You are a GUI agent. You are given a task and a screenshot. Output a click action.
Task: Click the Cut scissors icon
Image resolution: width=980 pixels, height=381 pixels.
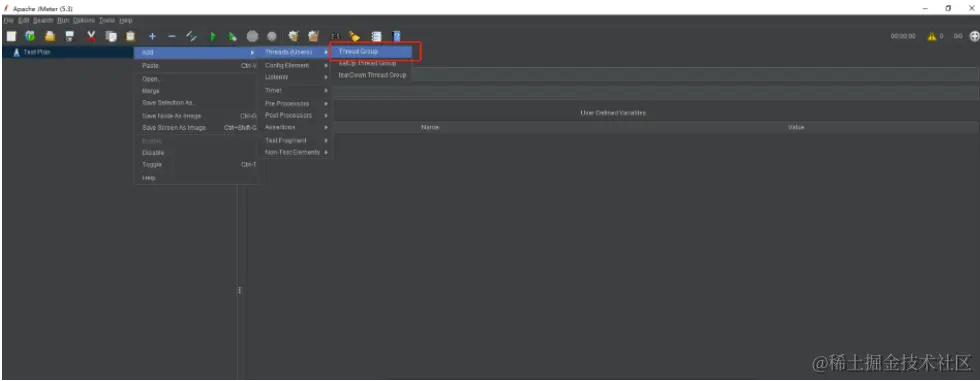[x=91, y=36]
